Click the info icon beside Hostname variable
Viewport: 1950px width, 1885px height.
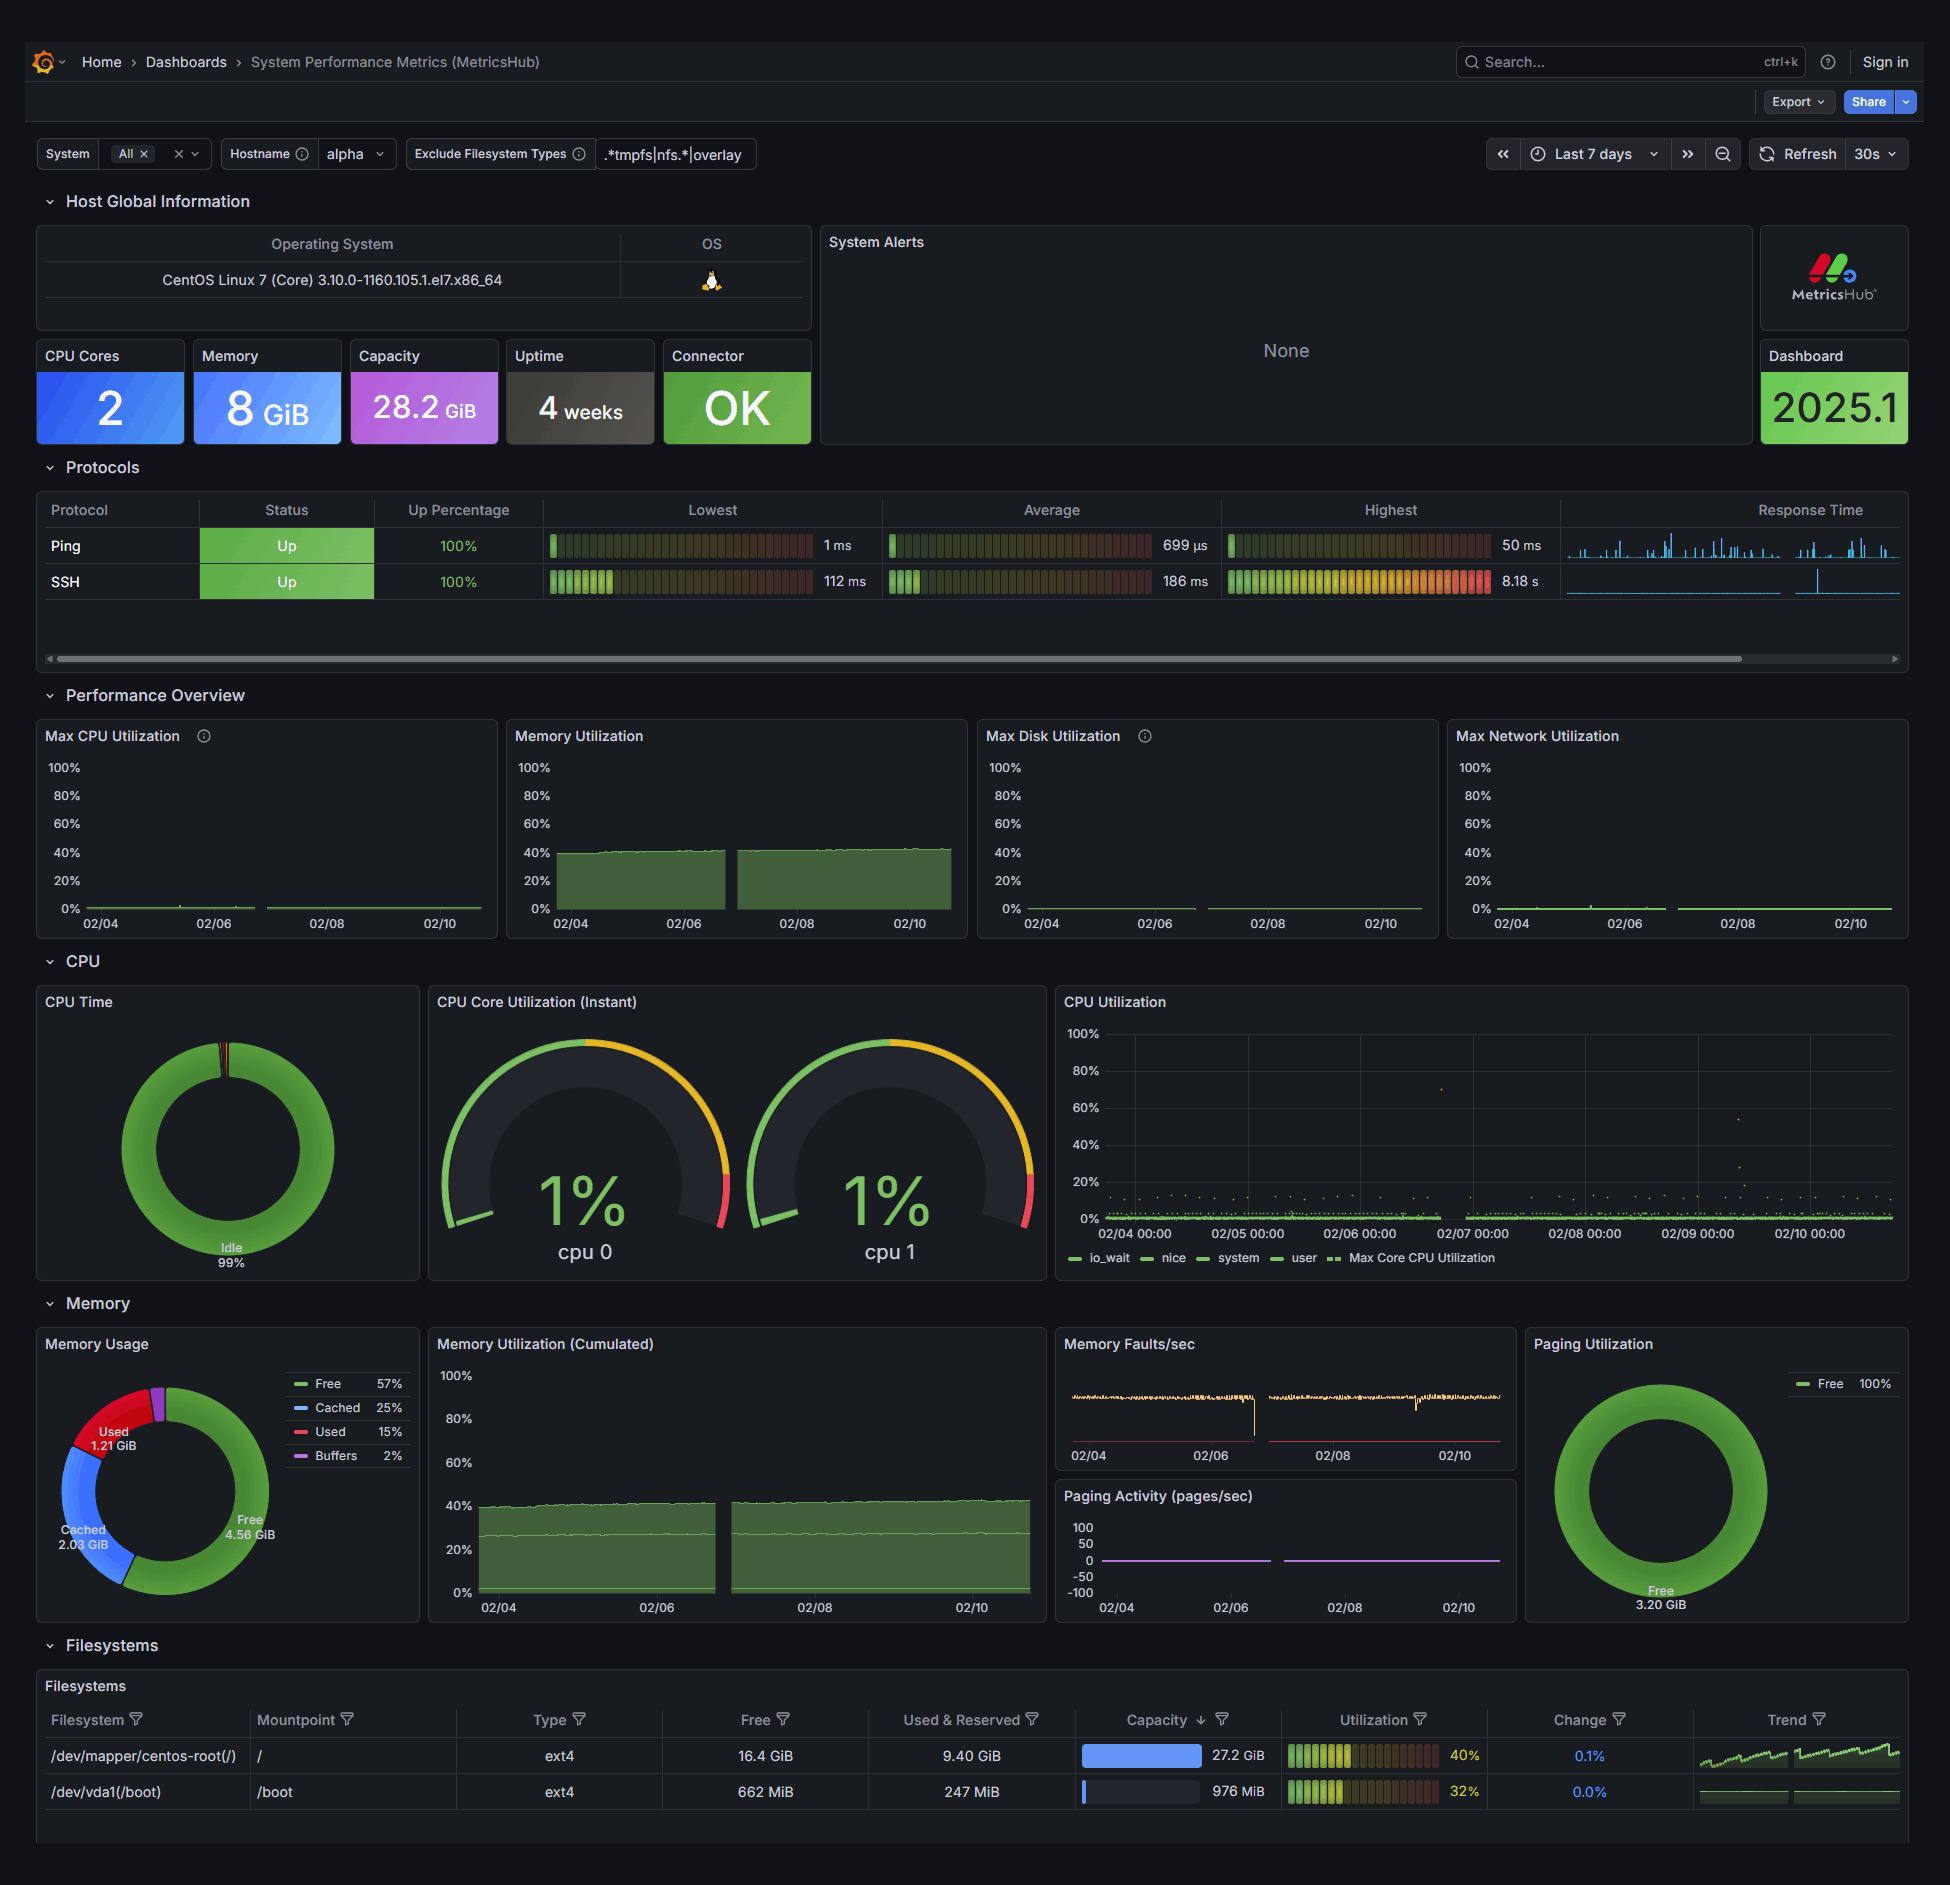pos(303,154)
